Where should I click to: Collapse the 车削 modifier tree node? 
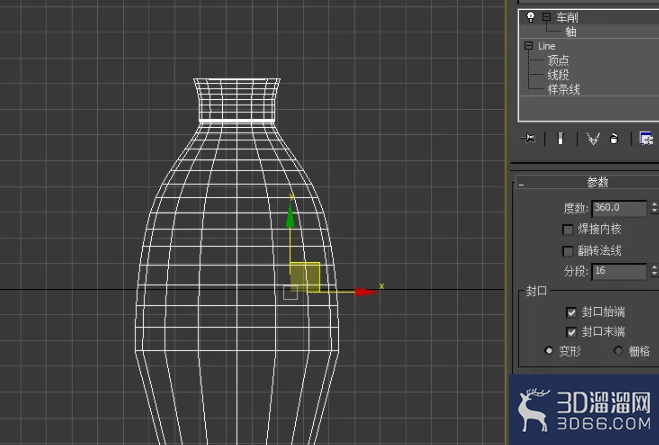click(x=546, y=17)
